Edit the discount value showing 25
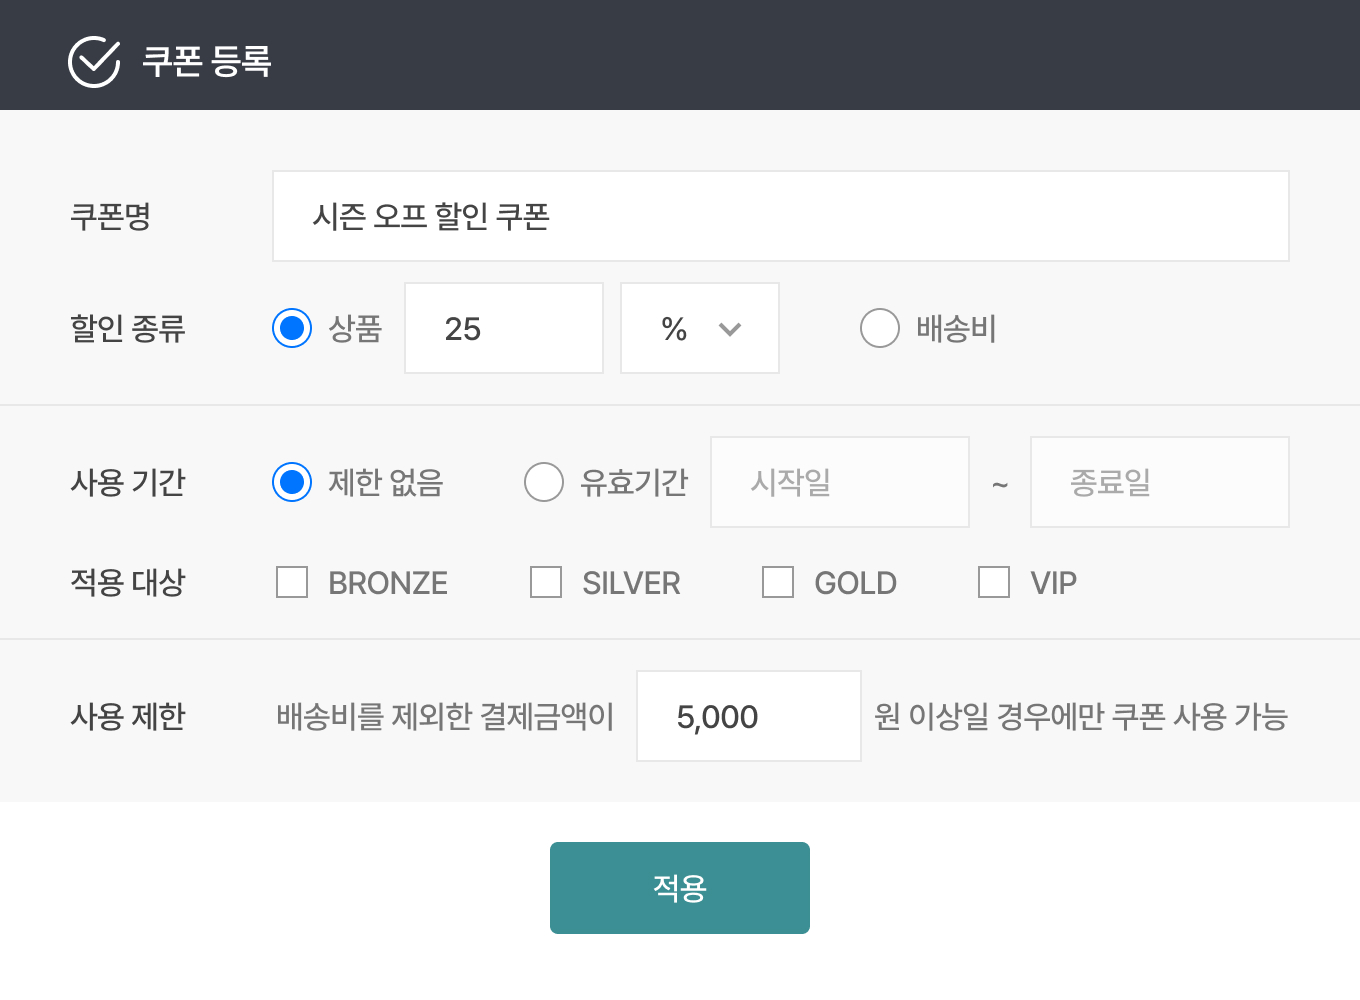1360x1000 pixels. point(503,328)
